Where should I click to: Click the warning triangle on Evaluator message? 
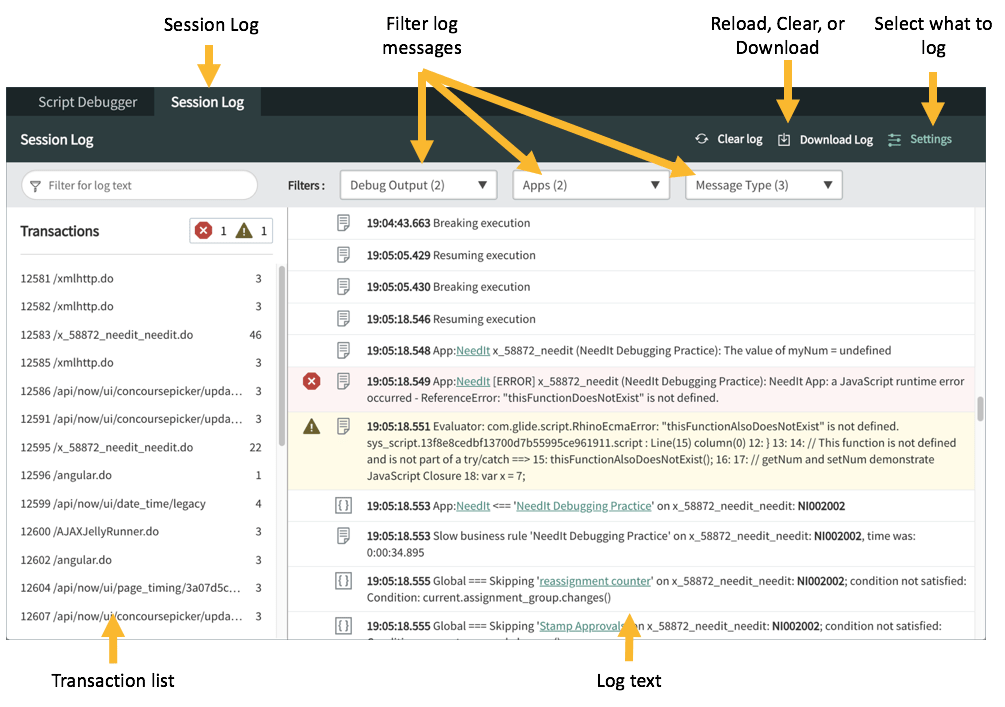(x=311, y=426)
